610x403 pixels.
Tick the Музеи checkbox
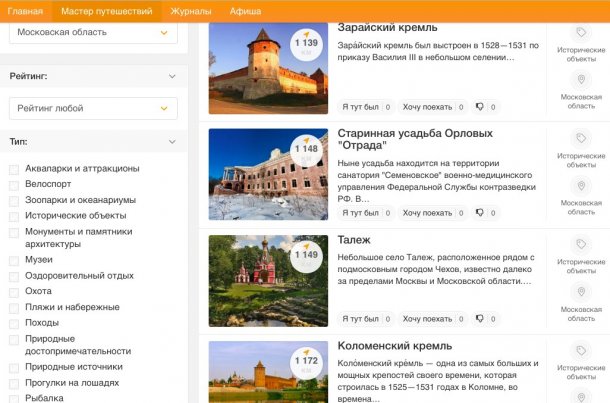14,260
